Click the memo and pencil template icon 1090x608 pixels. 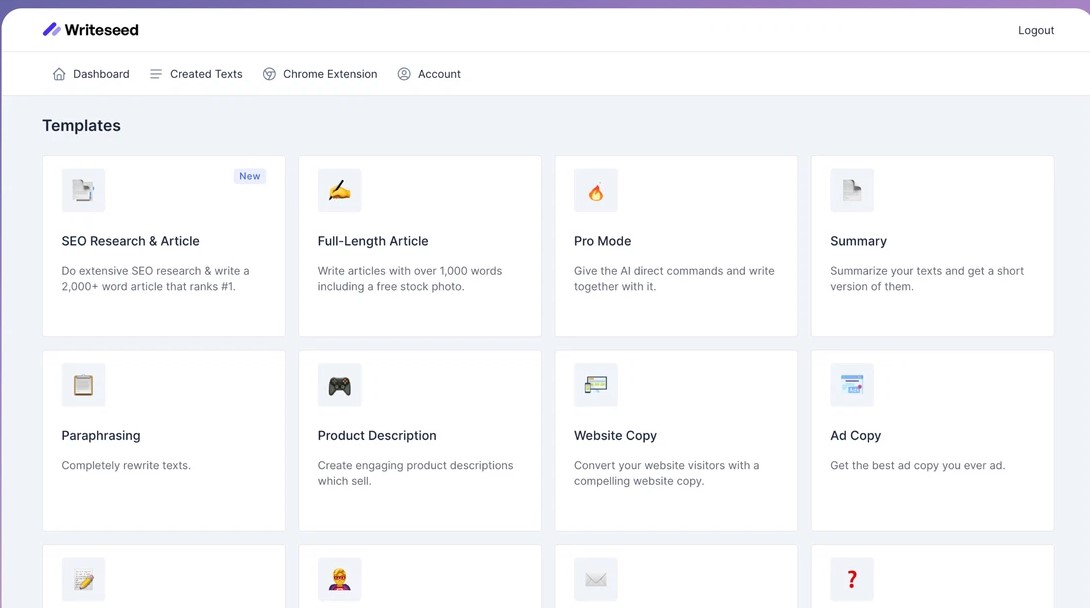coord(83,579)
